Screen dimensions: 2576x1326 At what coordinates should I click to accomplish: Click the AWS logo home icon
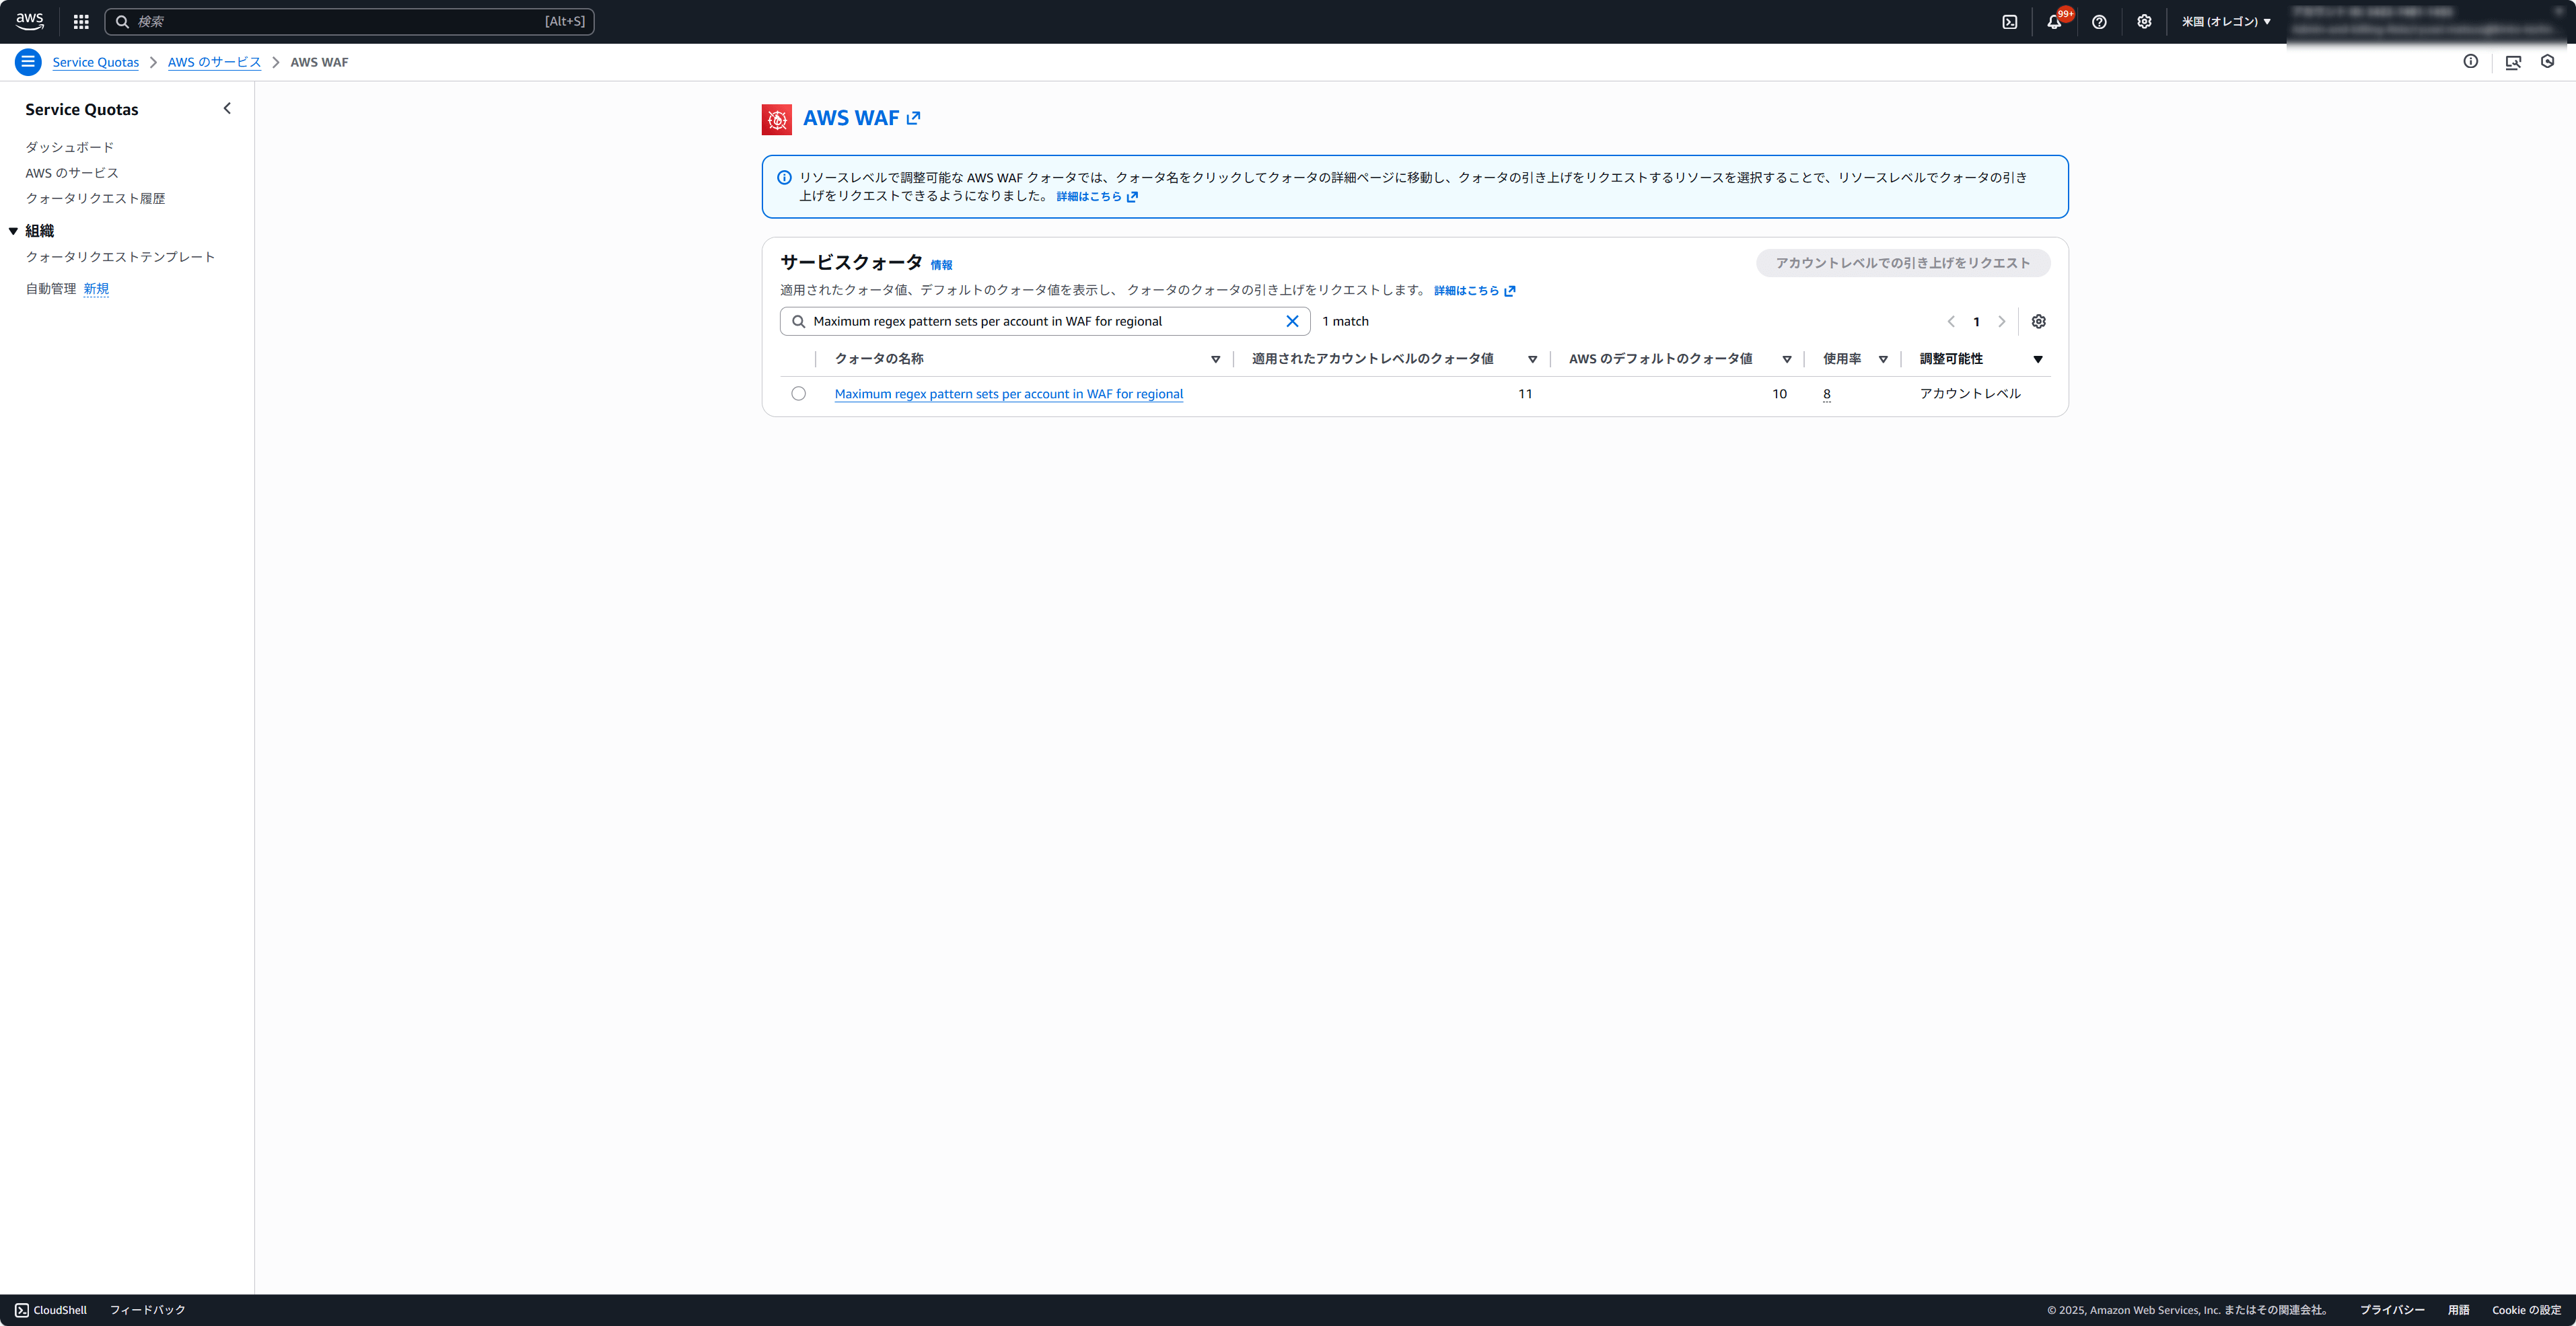point(30,21)
